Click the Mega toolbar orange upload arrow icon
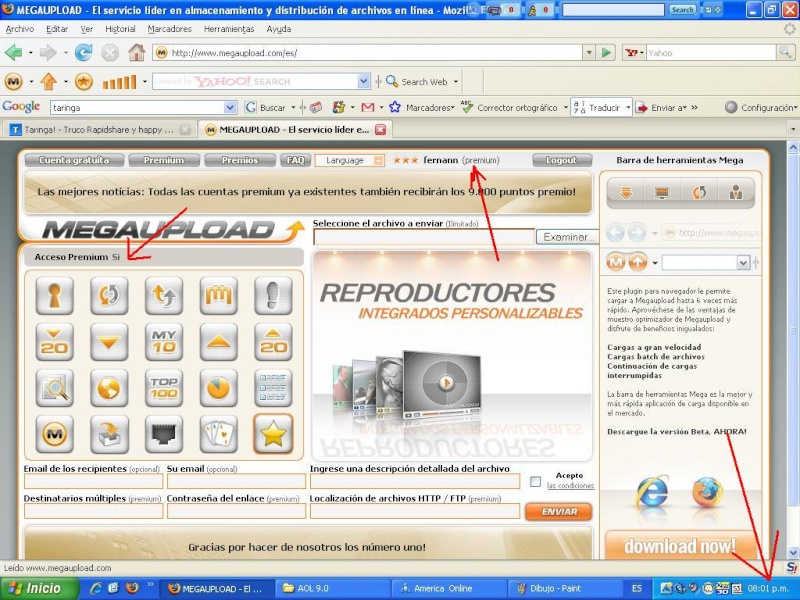The height and width of the screenshot is (600, 800). pos(48,82)
